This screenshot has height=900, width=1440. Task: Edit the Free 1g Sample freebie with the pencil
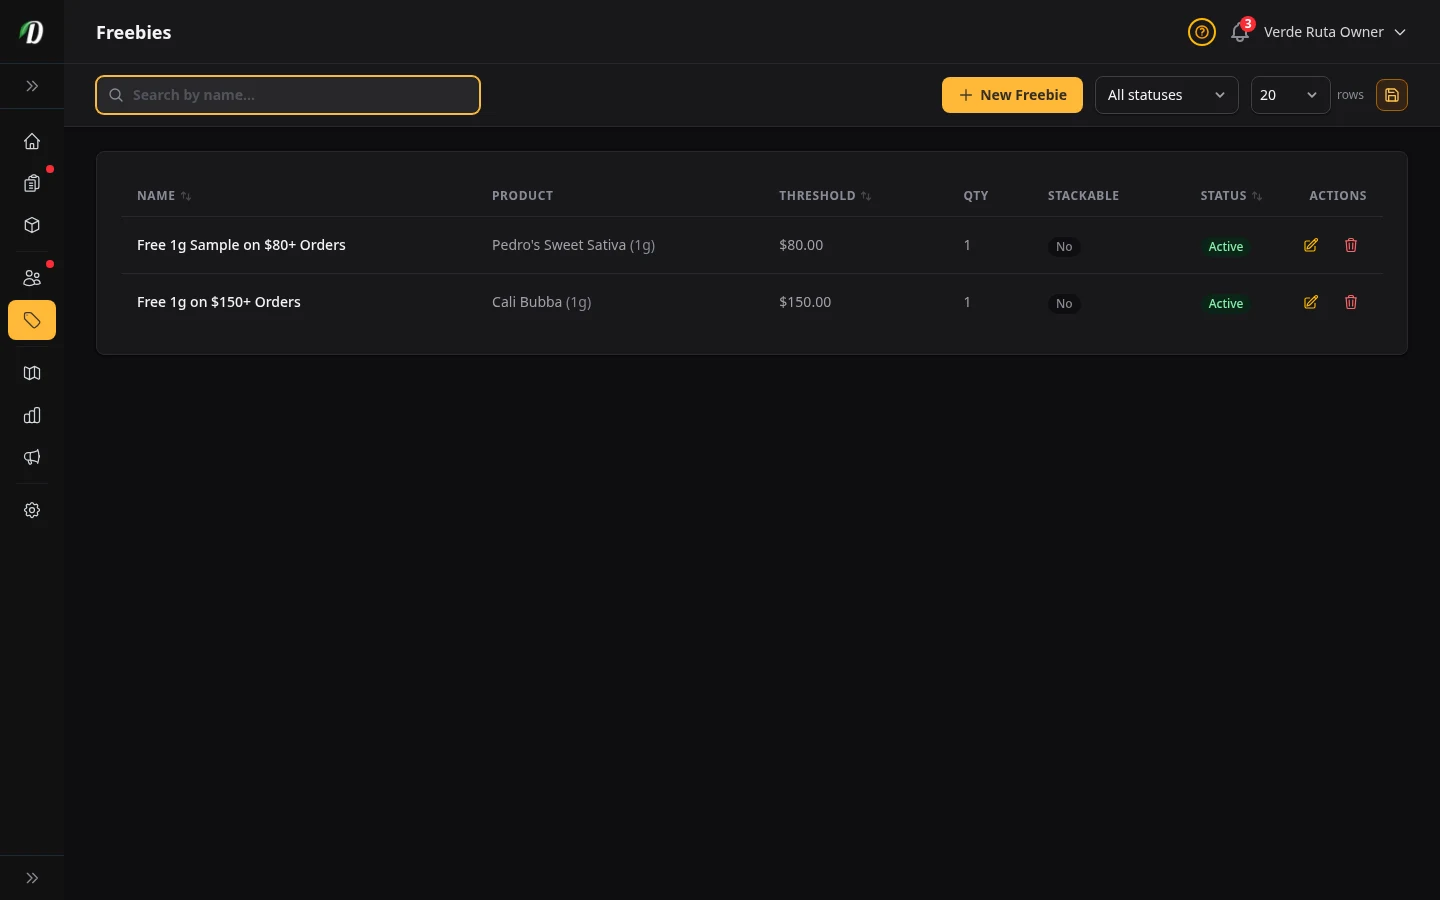click(x=1311, y=245)
